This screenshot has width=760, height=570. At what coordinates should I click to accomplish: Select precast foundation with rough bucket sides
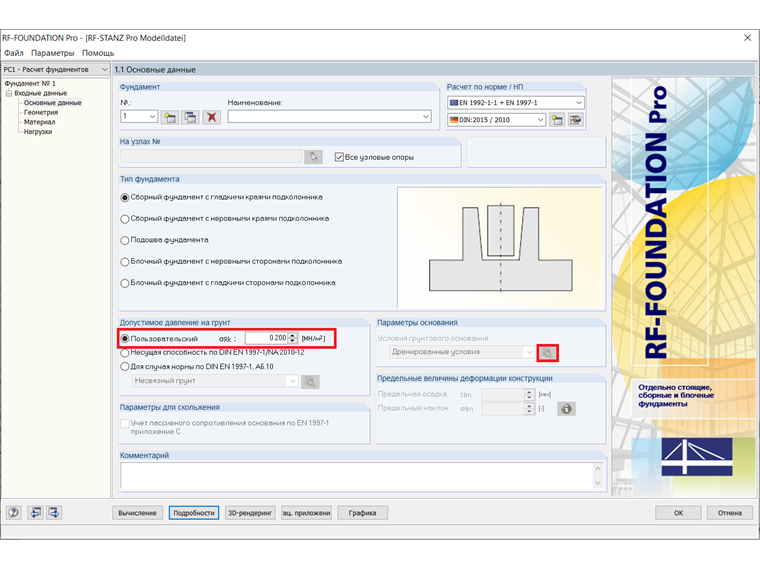click(125, 219)
